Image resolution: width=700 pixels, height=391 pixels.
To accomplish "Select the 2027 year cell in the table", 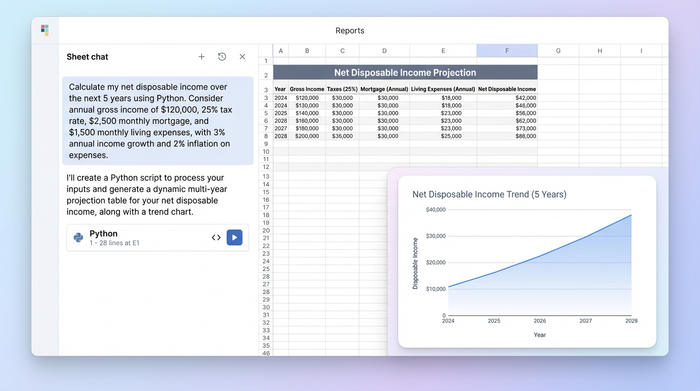I will coord(281,128).
